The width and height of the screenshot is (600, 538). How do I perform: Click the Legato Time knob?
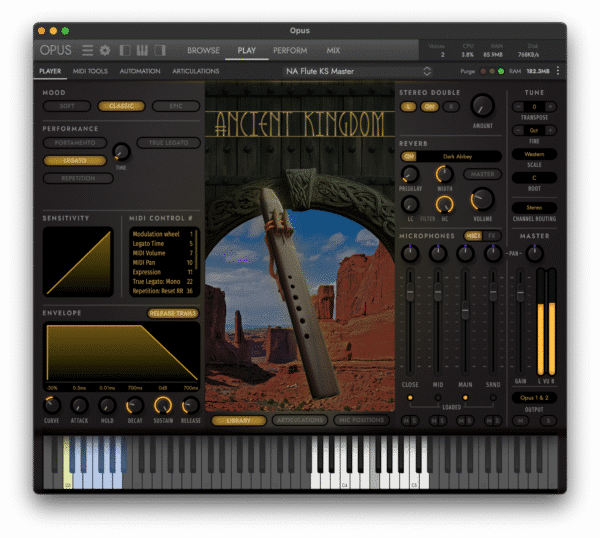[122, 152]
